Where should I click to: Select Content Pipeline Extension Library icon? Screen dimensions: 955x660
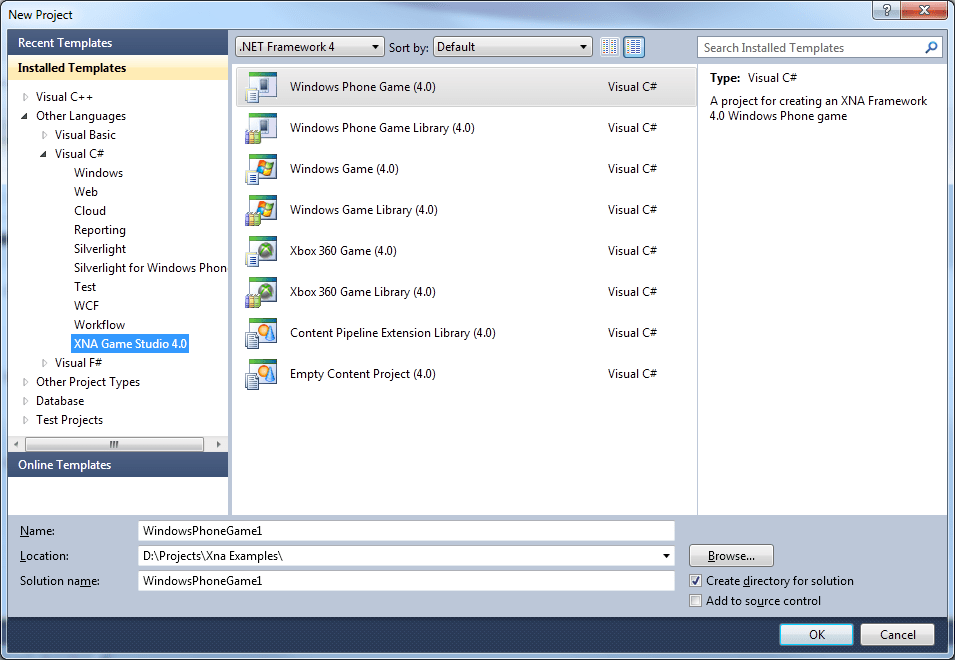click(x=261, y=333)
